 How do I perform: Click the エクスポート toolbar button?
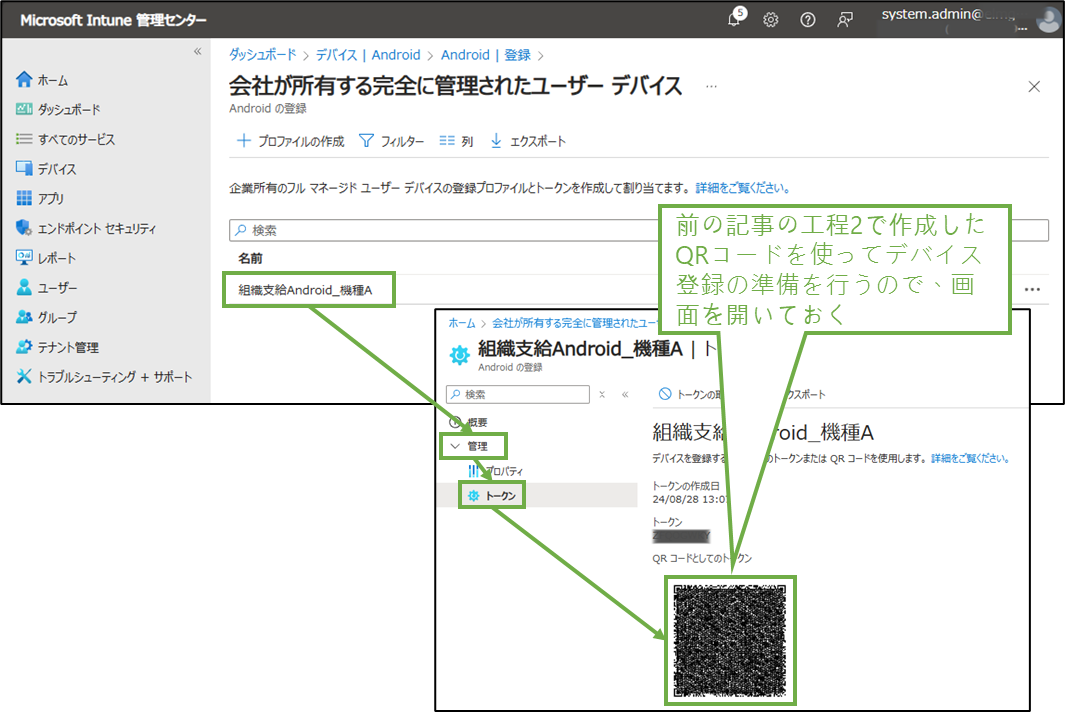pyautogui.click(x=528, y=141)
